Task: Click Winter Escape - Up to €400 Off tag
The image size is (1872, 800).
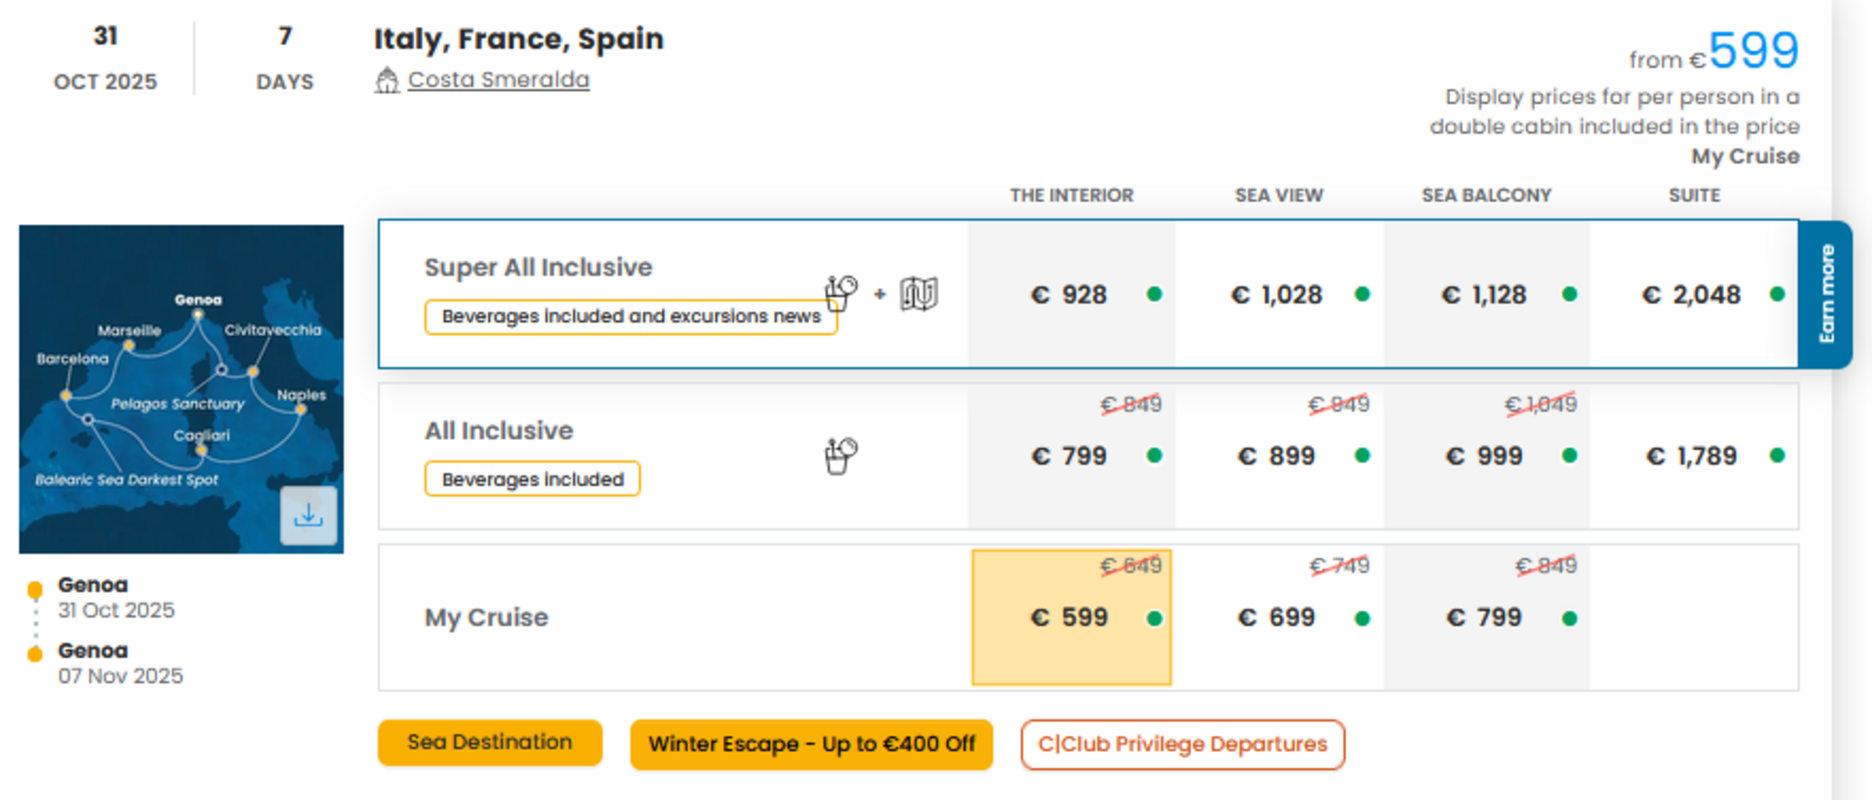Action: coord(811,744)
